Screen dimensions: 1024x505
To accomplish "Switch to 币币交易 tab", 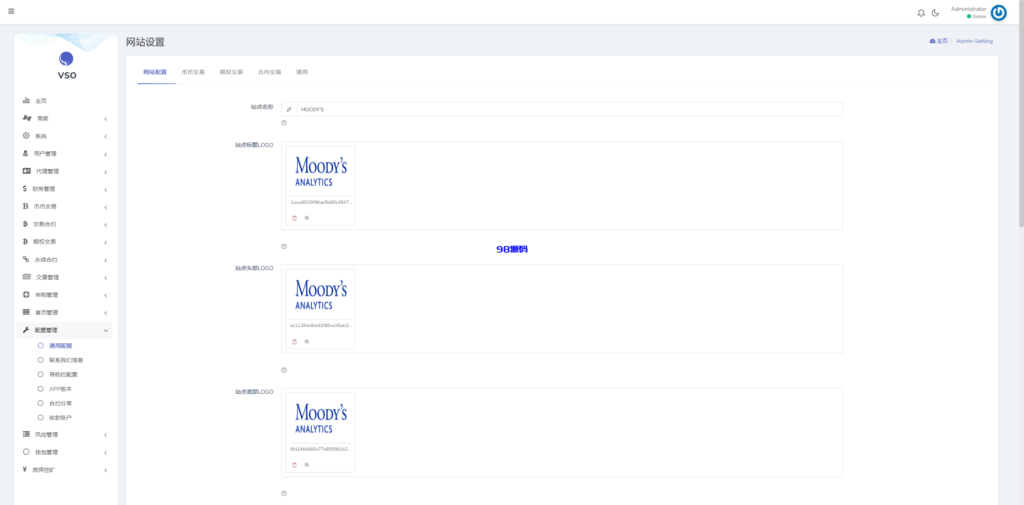I will [x=193, y=72].
